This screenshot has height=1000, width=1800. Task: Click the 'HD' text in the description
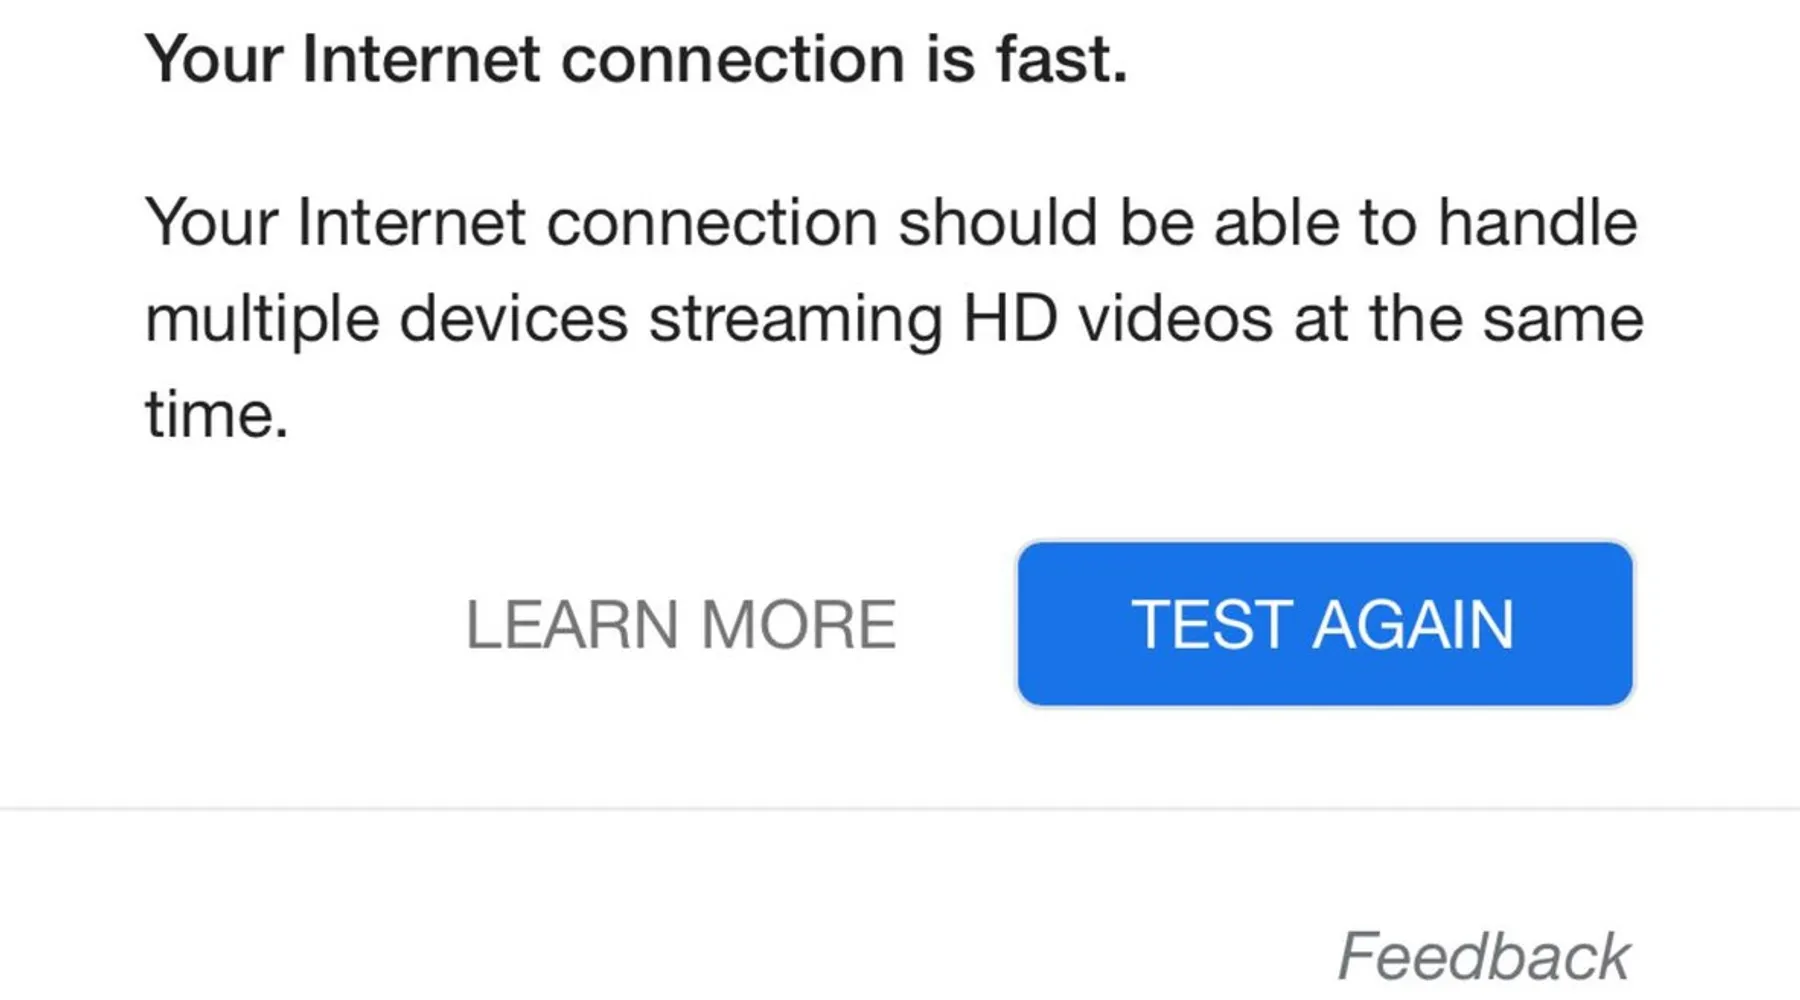[1010, 320]
